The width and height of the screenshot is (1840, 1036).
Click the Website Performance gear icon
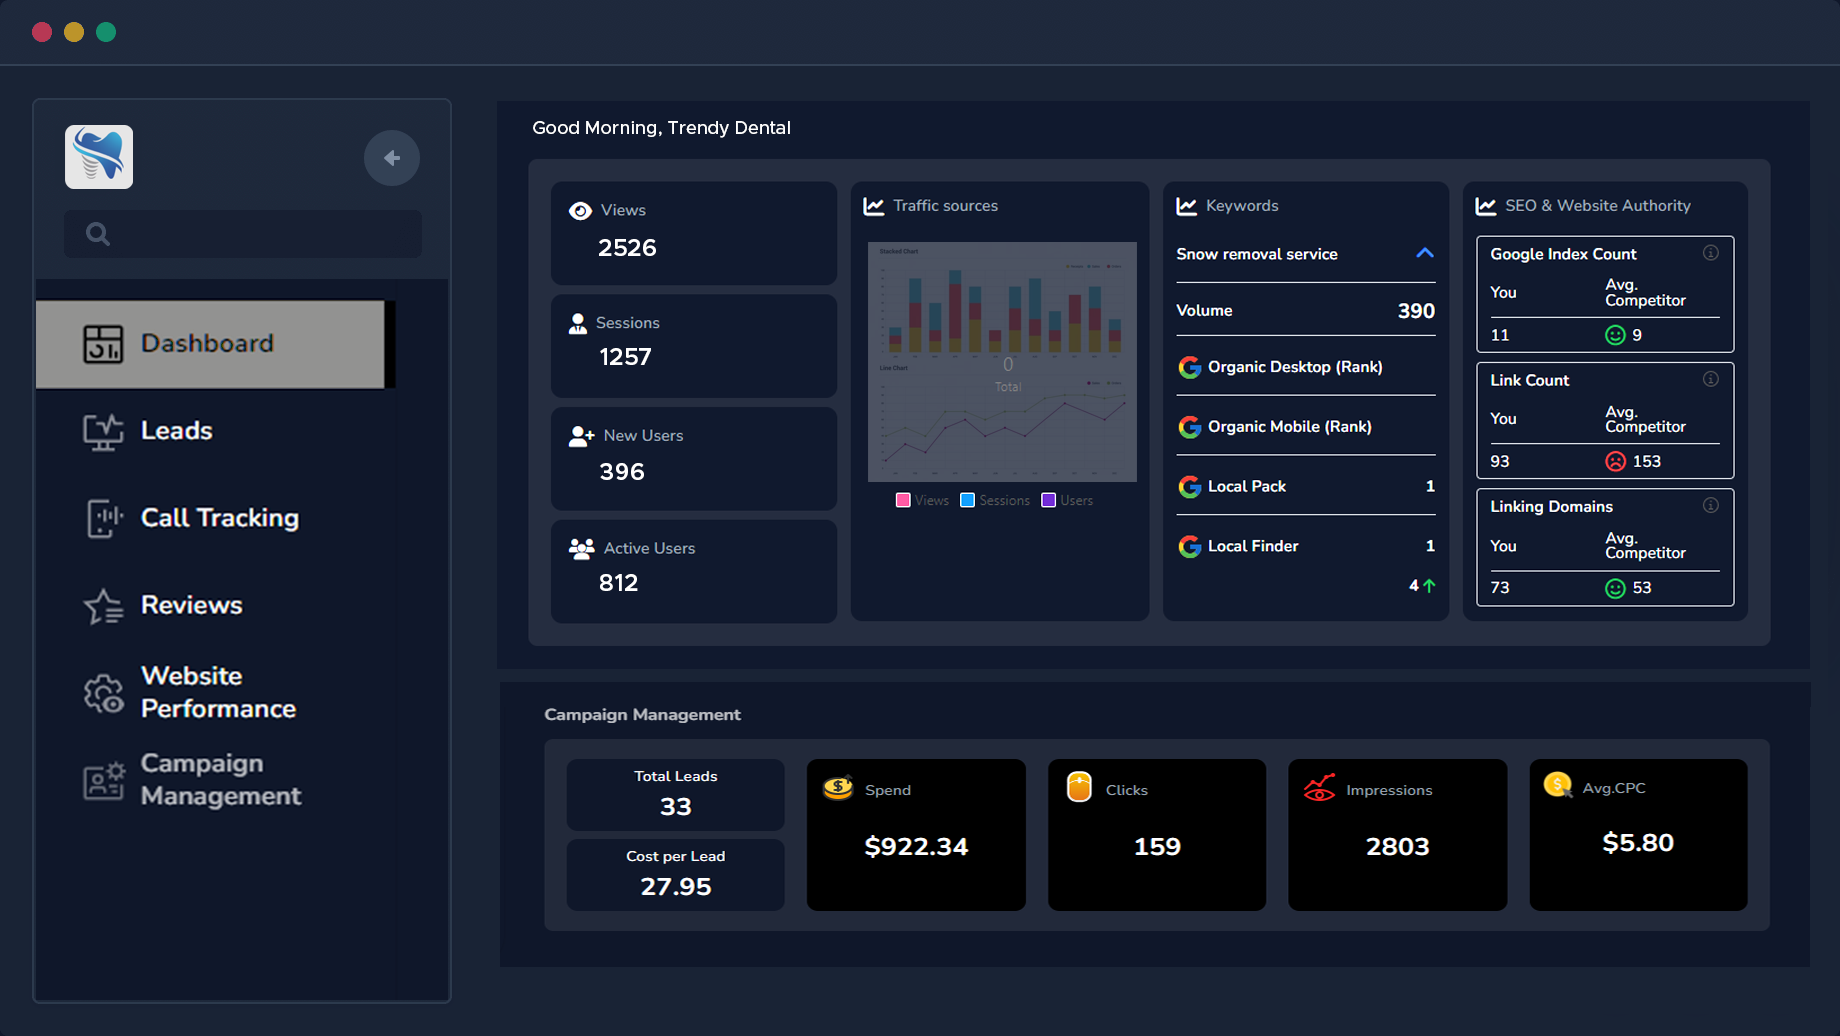click(103, 693)
